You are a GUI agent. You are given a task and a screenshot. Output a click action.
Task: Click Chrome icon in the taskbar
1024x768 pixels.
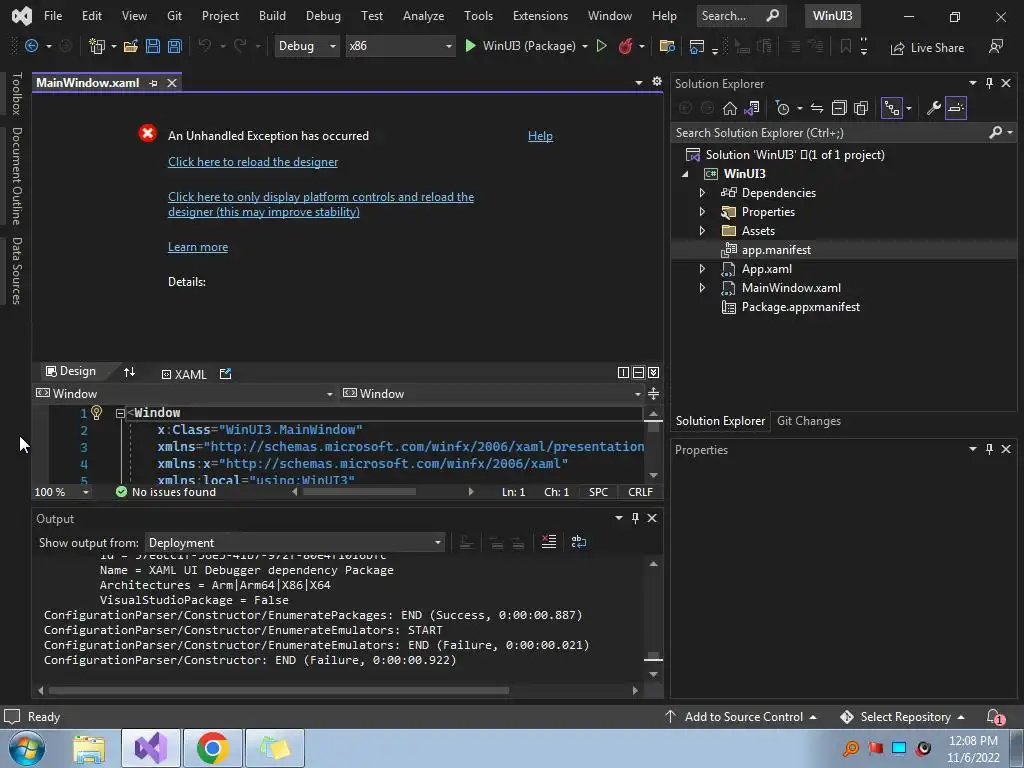point(212,748)
